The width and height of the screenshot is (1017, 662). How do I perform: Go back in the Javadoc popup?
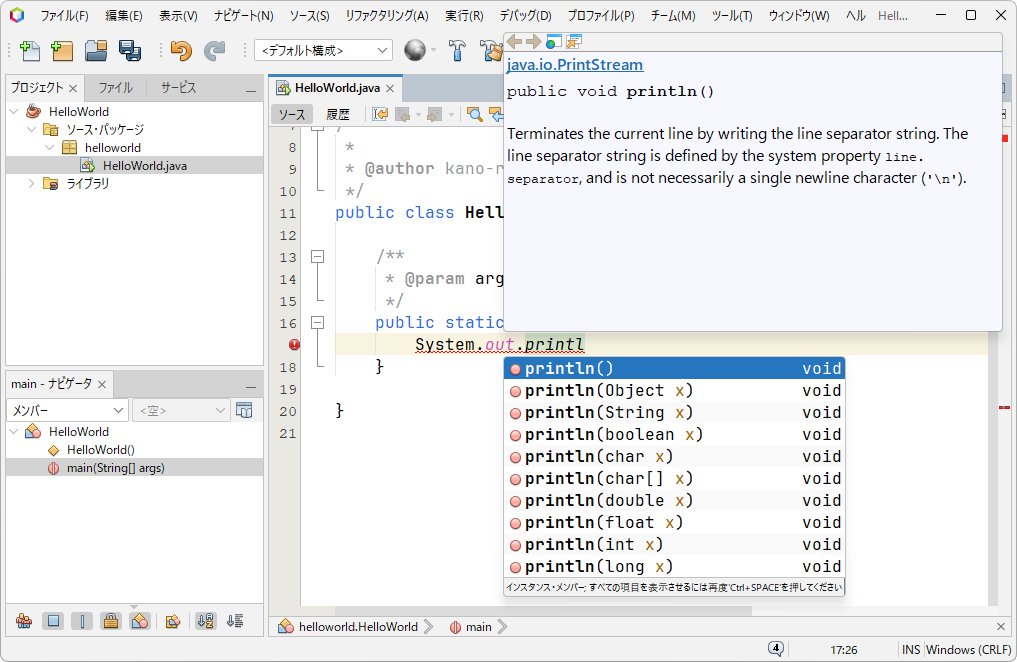[514, 42]
